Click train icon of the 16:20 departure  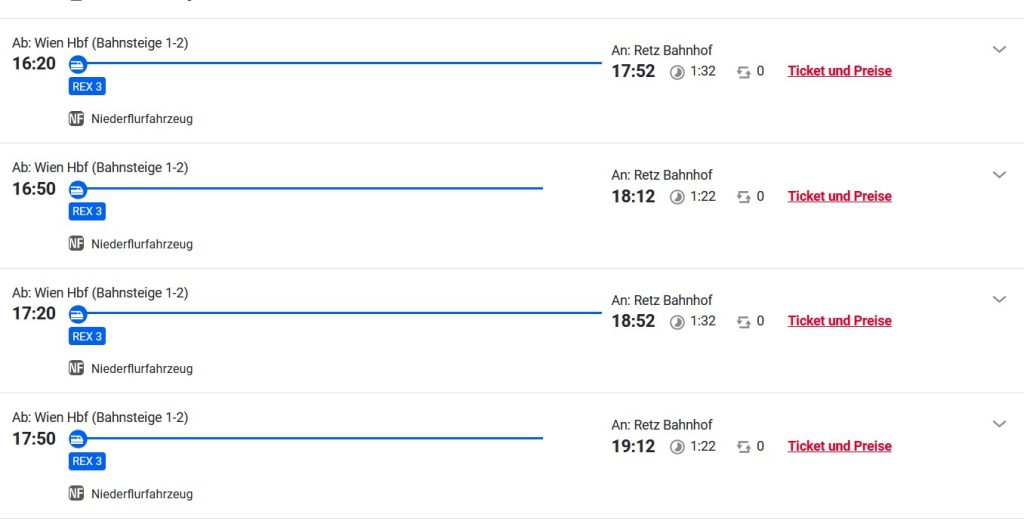click(x=77, y=64)
